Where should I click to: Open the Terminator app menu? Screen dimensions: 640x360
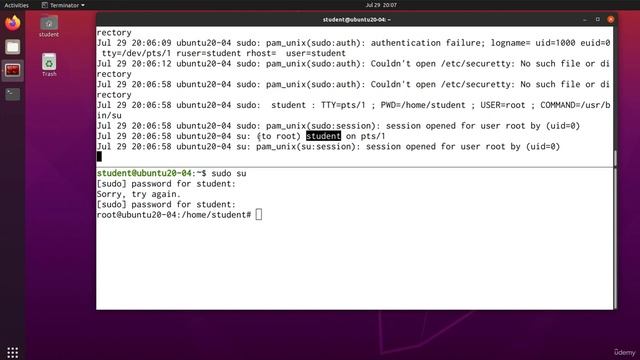[63, 5]
